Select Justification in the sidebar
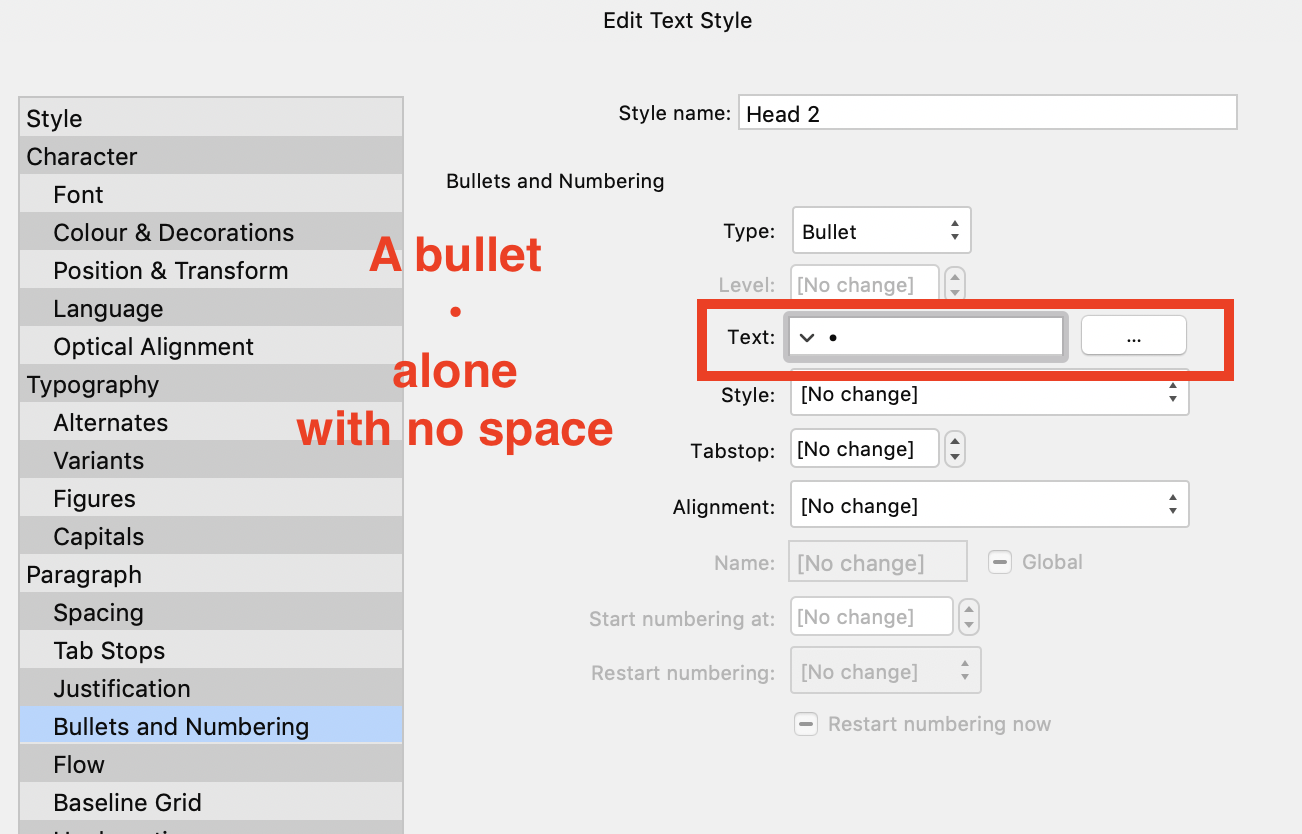The image size is (1302, 834). coord(121,688)
